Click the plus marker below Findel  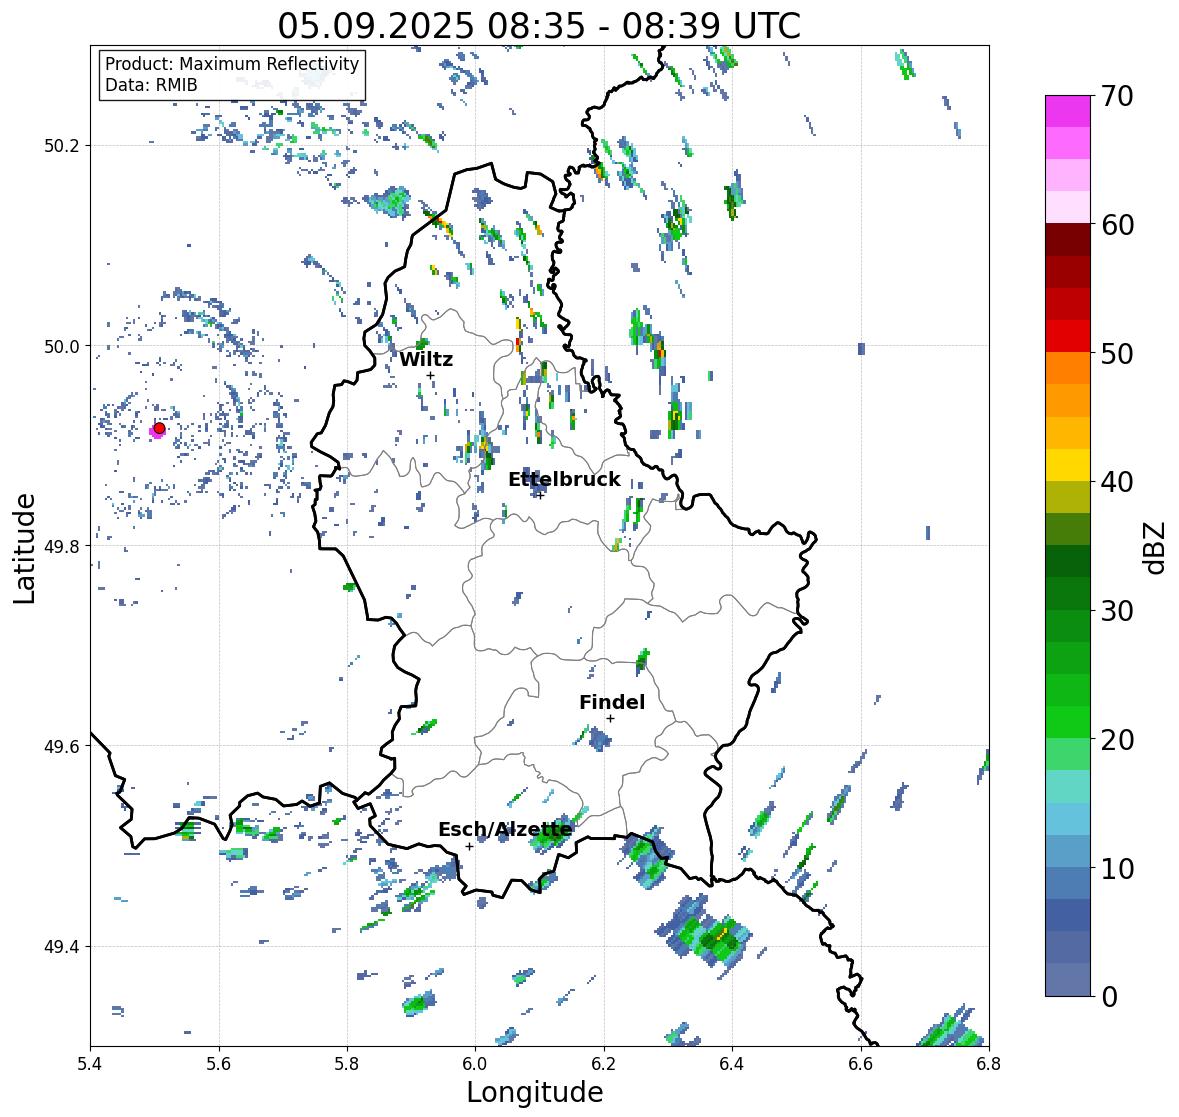pos(611,719)
